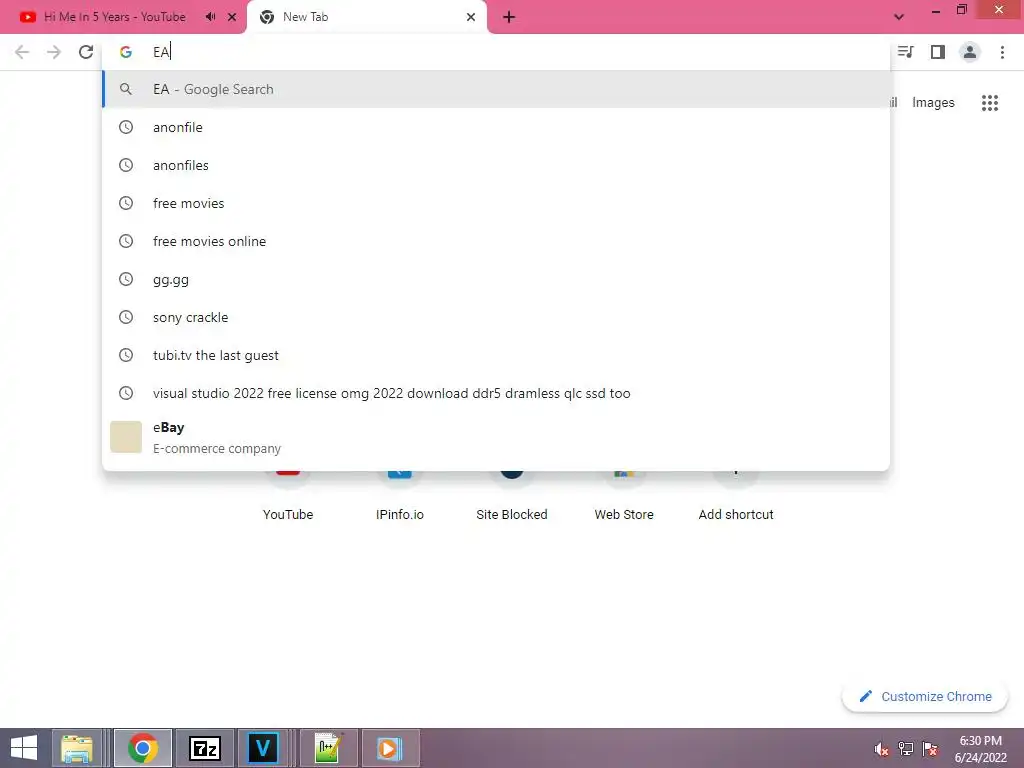The width and height of the screenshot is (1024, 768).
Task: Reload the page with refresh icon
Action: 86,52
